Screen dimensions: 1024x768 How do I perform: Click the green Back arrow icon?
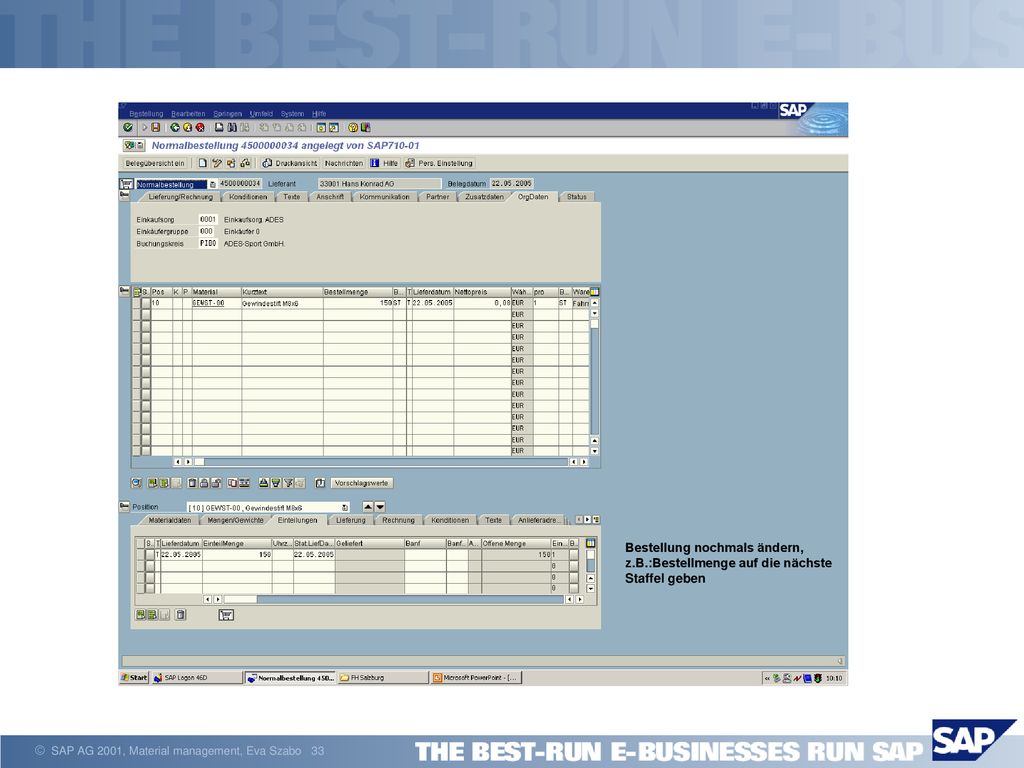[174, 127]
